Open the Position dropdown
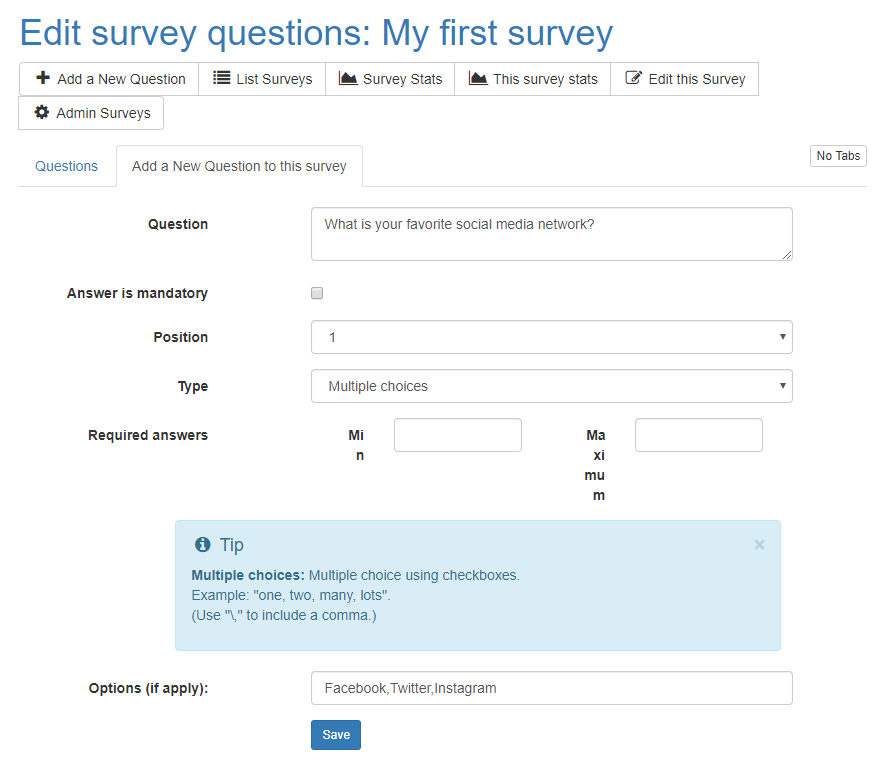This screenshot has height=758, width=885. [x=551, y=337]
